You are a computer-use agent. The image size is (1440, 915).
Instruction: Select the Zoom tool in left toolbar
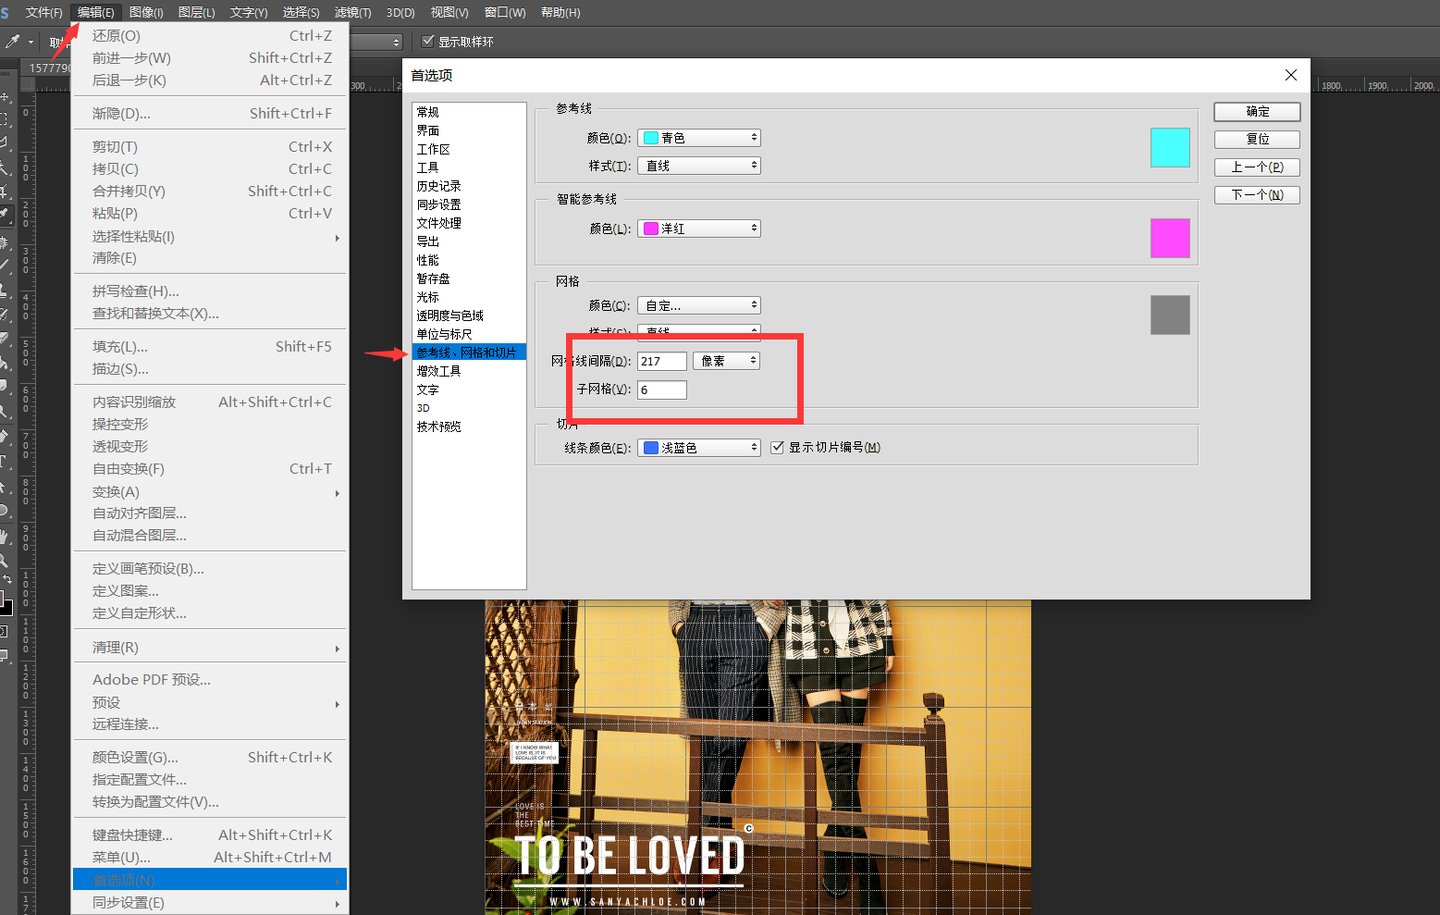[5, 561]
